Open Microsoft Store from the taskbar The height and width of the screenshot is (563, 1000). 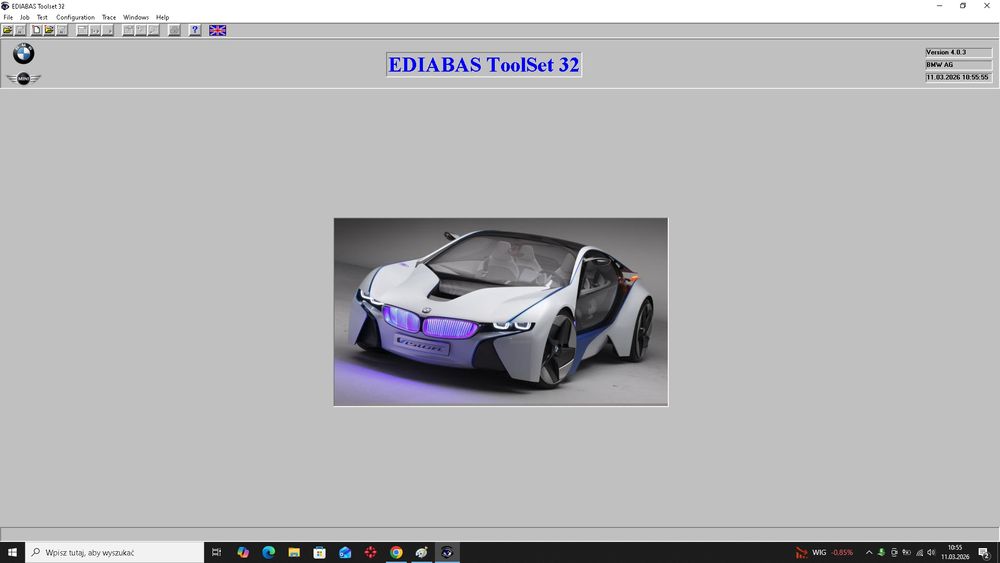click(x=320, y=552)
